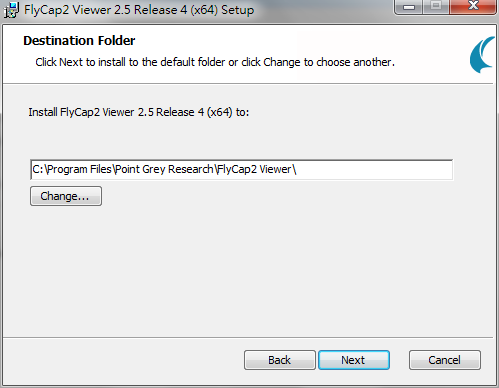Go Back to the previous setup step
The height and width of the screenshot is (388, 499).
coord(279,360)
